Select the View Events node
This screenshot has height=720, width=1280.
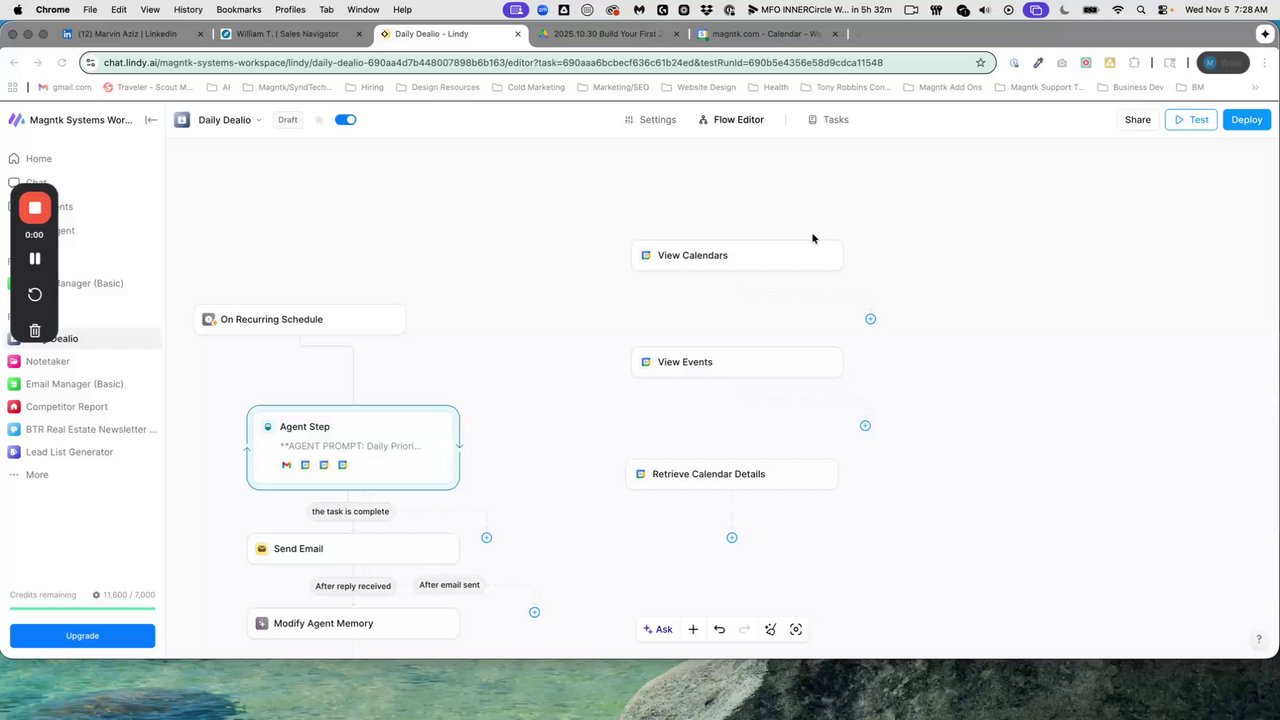tap(737, 362)
